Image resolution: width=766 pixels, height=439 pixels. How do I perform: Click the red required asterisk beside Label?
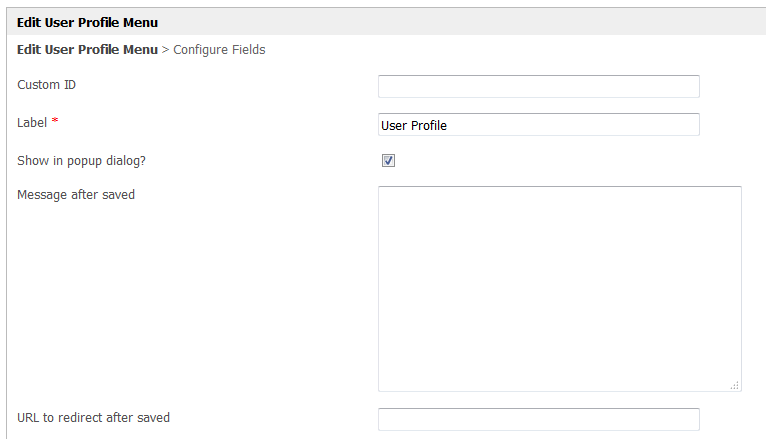(55, 122)
